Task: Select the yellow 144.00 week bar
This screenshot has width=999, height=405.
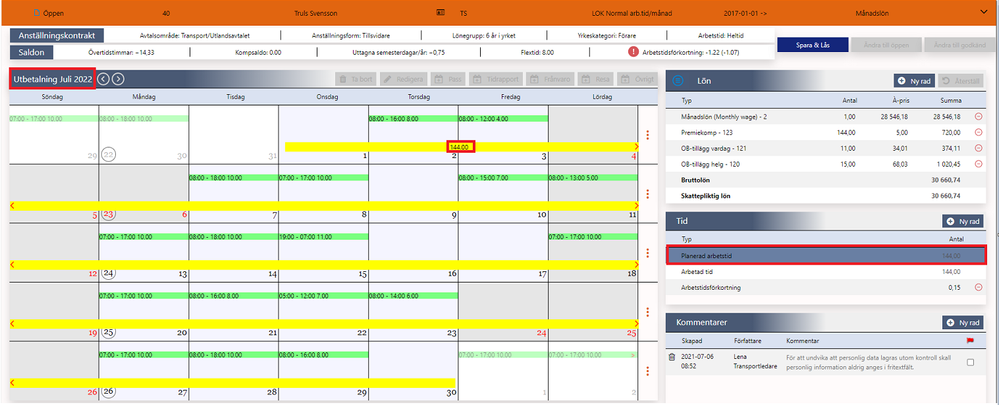Action: 461,147
